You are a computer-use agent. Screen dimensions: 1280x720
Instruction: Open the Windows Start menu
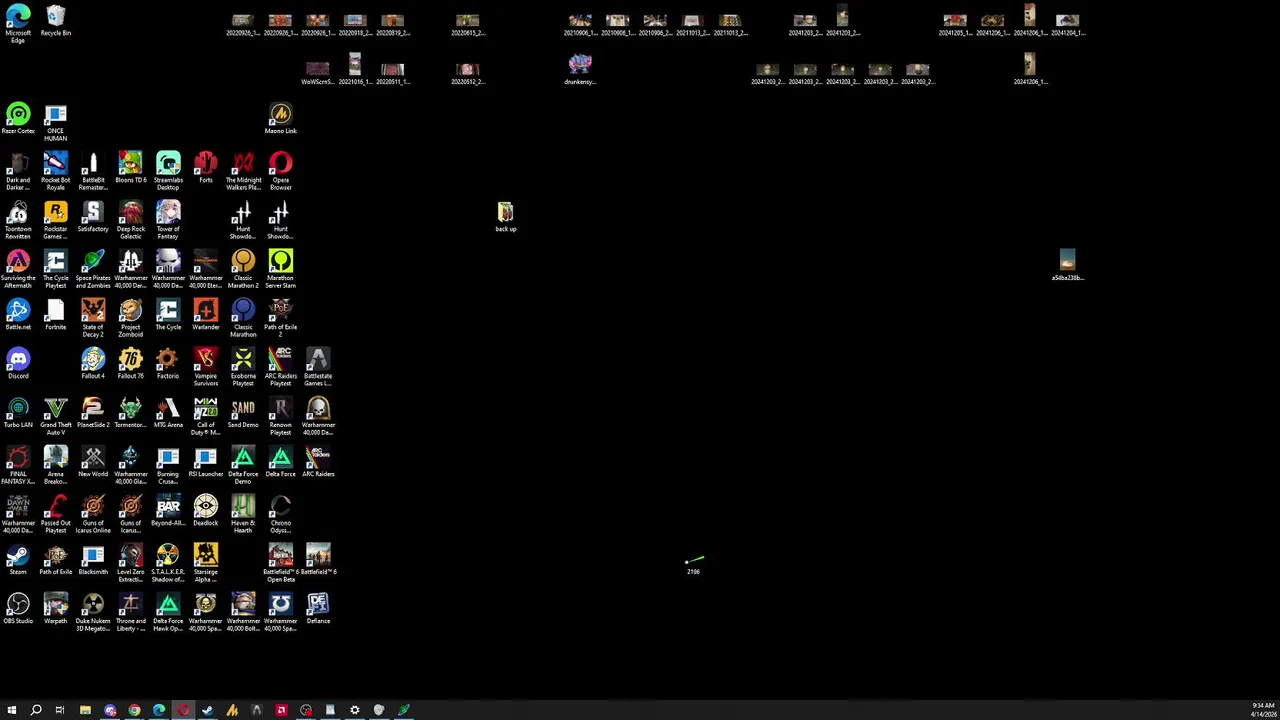(x=12, y=710)
